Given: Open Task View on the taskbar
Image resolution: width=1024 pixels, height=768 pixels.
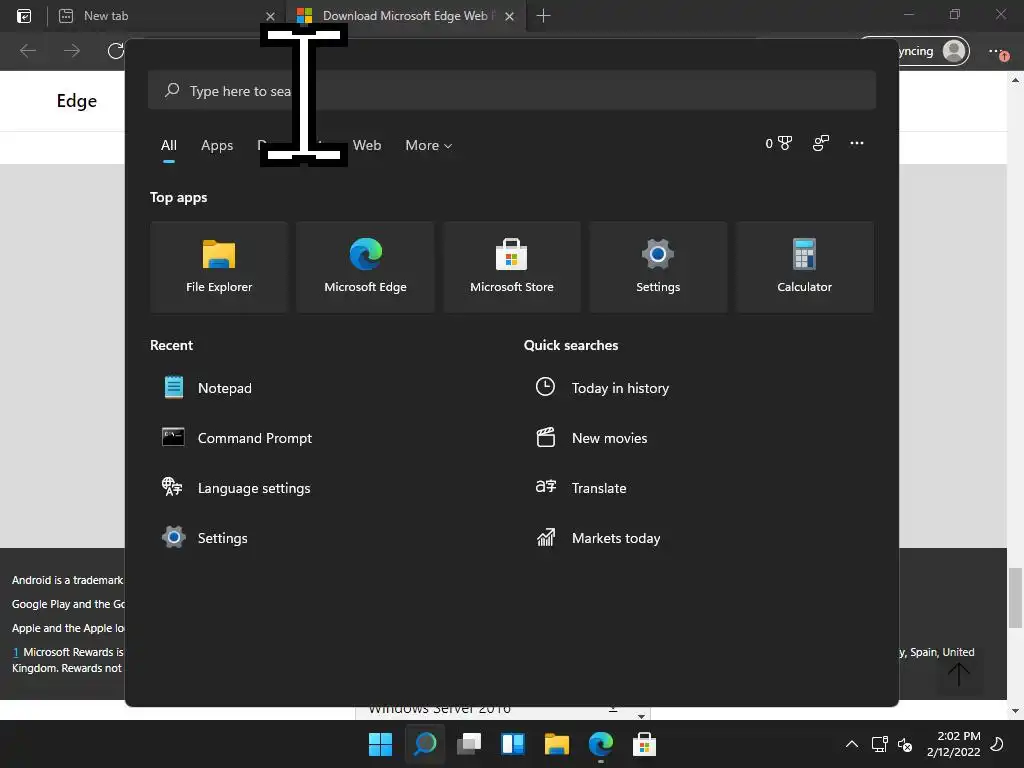Looking at the screenshot, I should tap(469, 744).
